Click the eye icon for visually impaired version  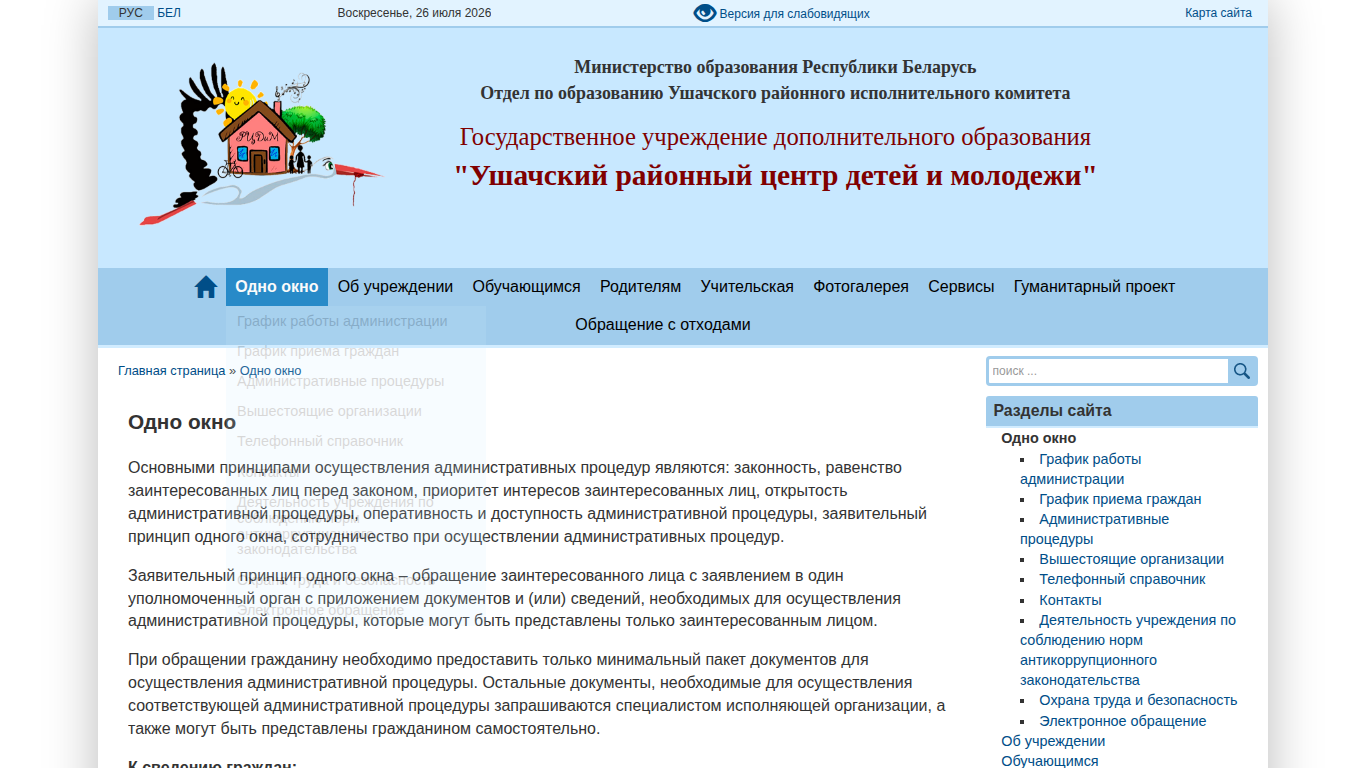point(705,13)
